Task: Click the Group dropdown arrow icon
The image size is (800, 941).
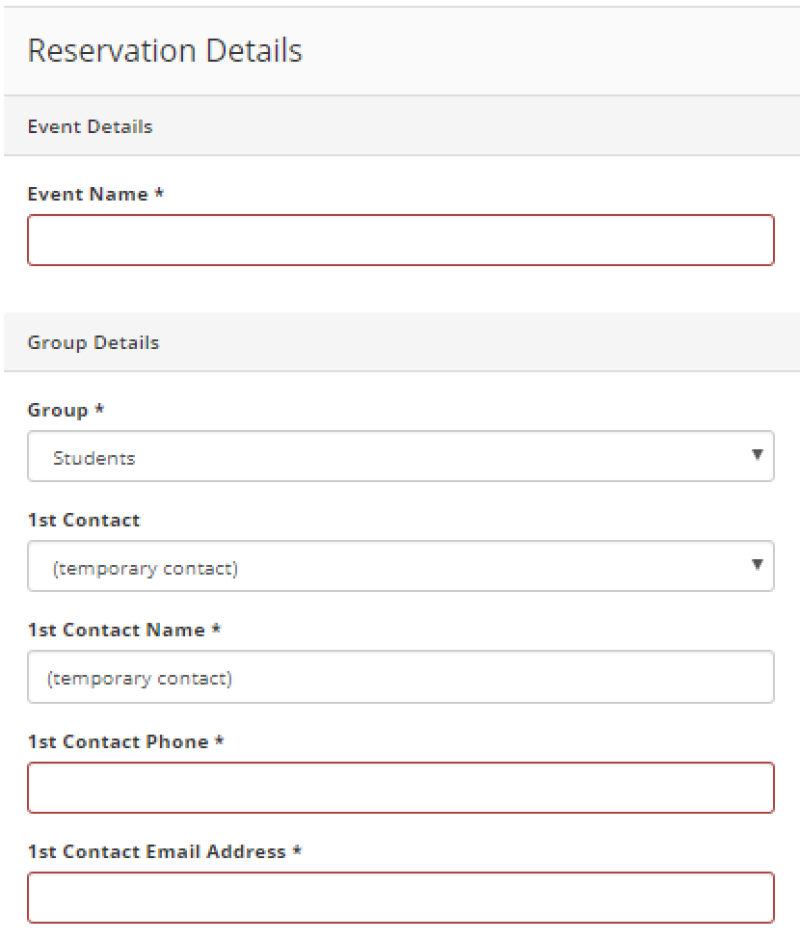Action: pyautogui.click(x=757, y=455)
